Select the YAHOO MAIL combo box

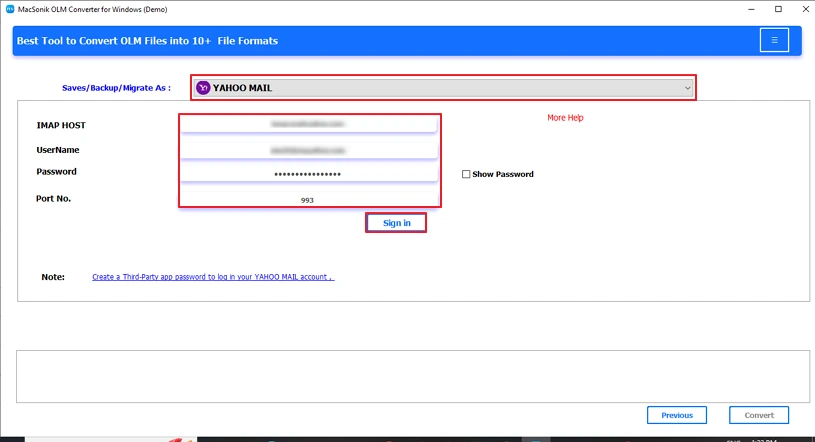[442, 88]
